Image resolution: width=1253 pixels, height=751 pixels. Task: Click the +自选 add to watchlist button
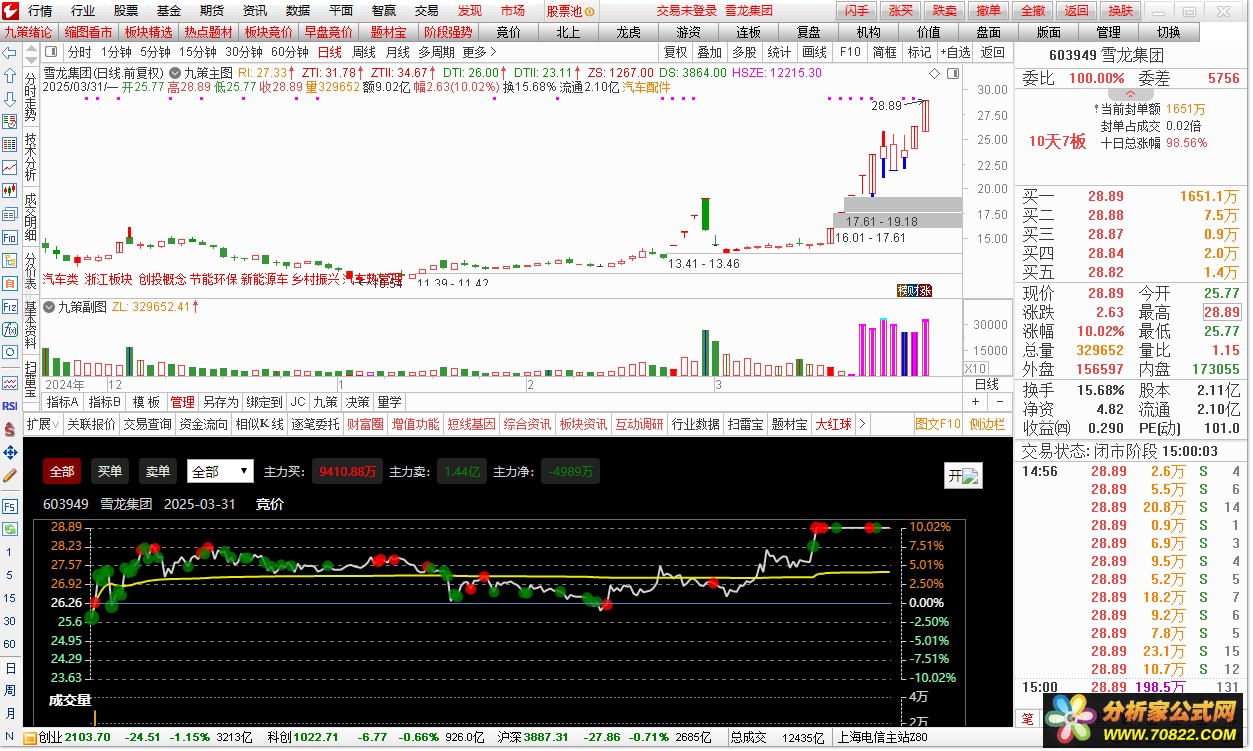[953, 52]
